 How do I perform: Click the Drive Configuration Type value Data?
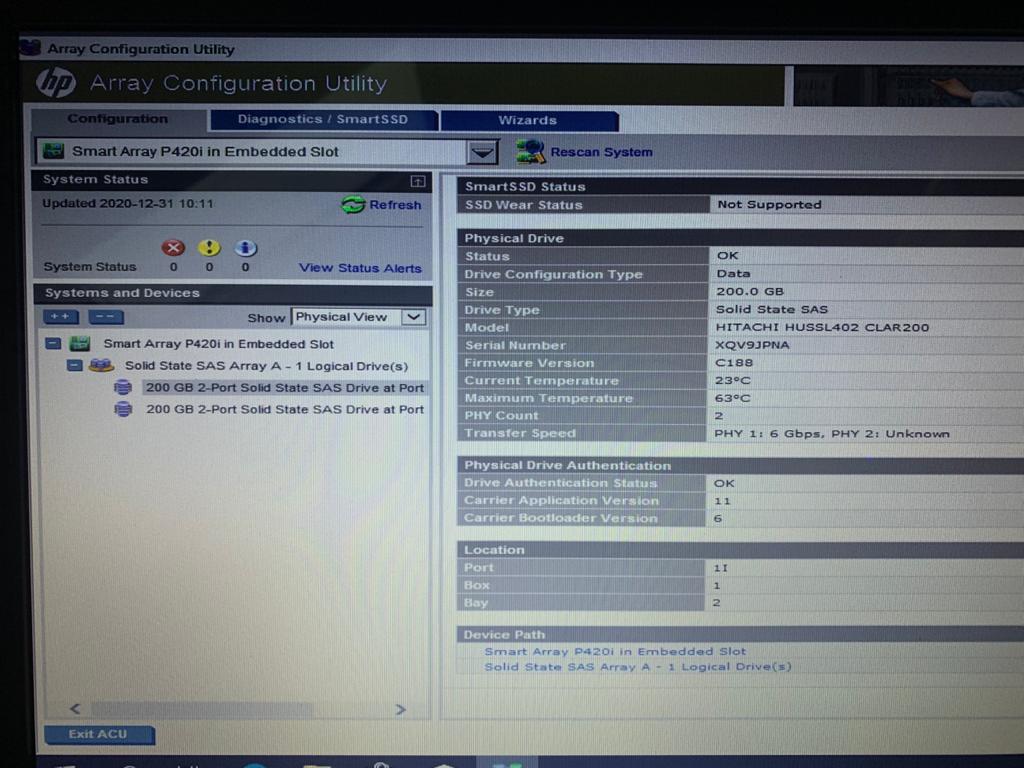733,274
